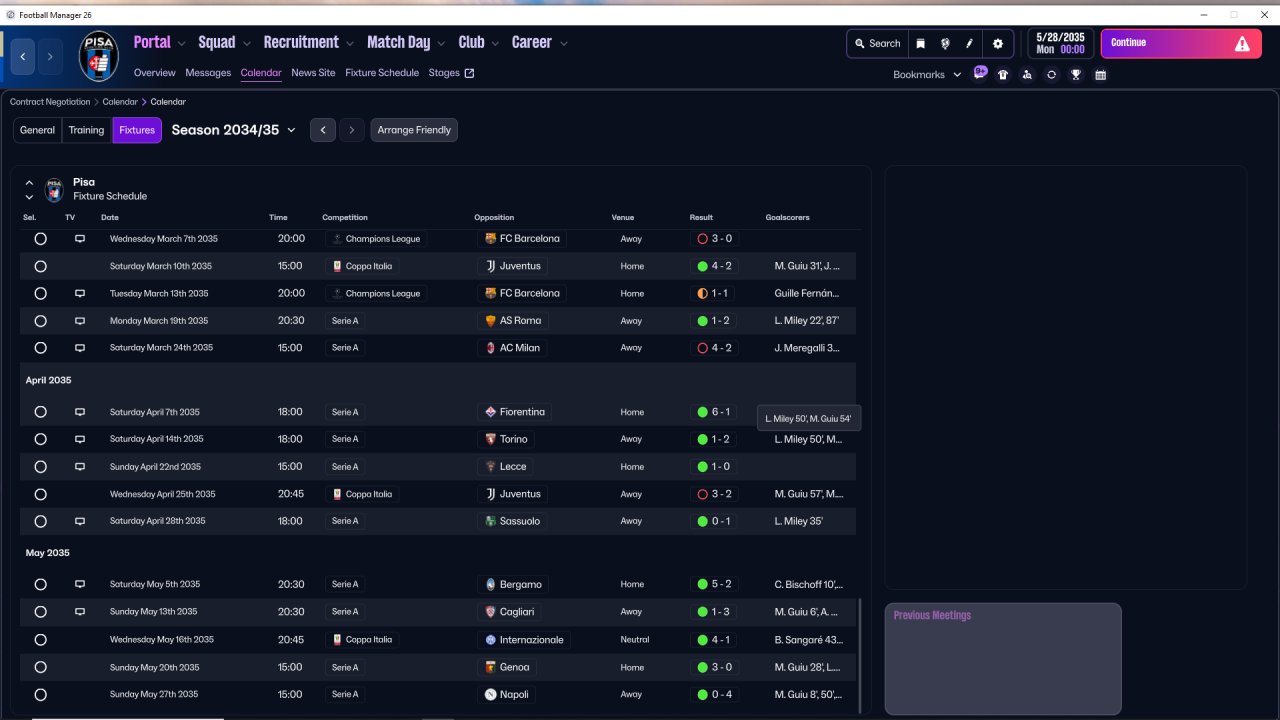Switch to the Training calendar tab

(86, 130)
